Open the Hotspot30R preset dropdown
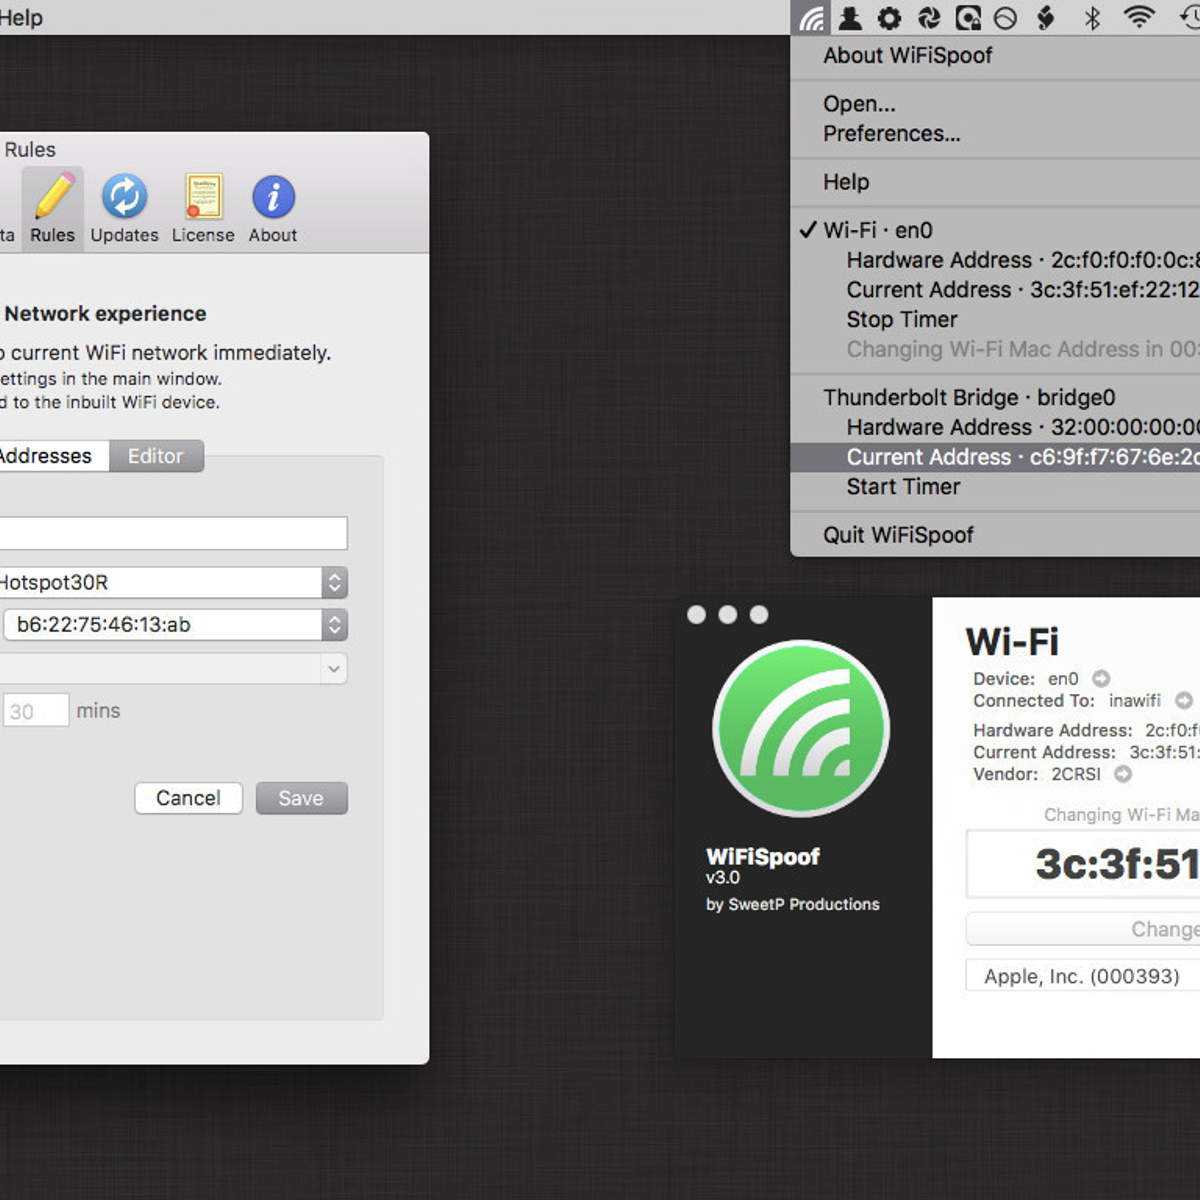The width and height of the screenshot is (1200, 1200). [x=335, y=582]
